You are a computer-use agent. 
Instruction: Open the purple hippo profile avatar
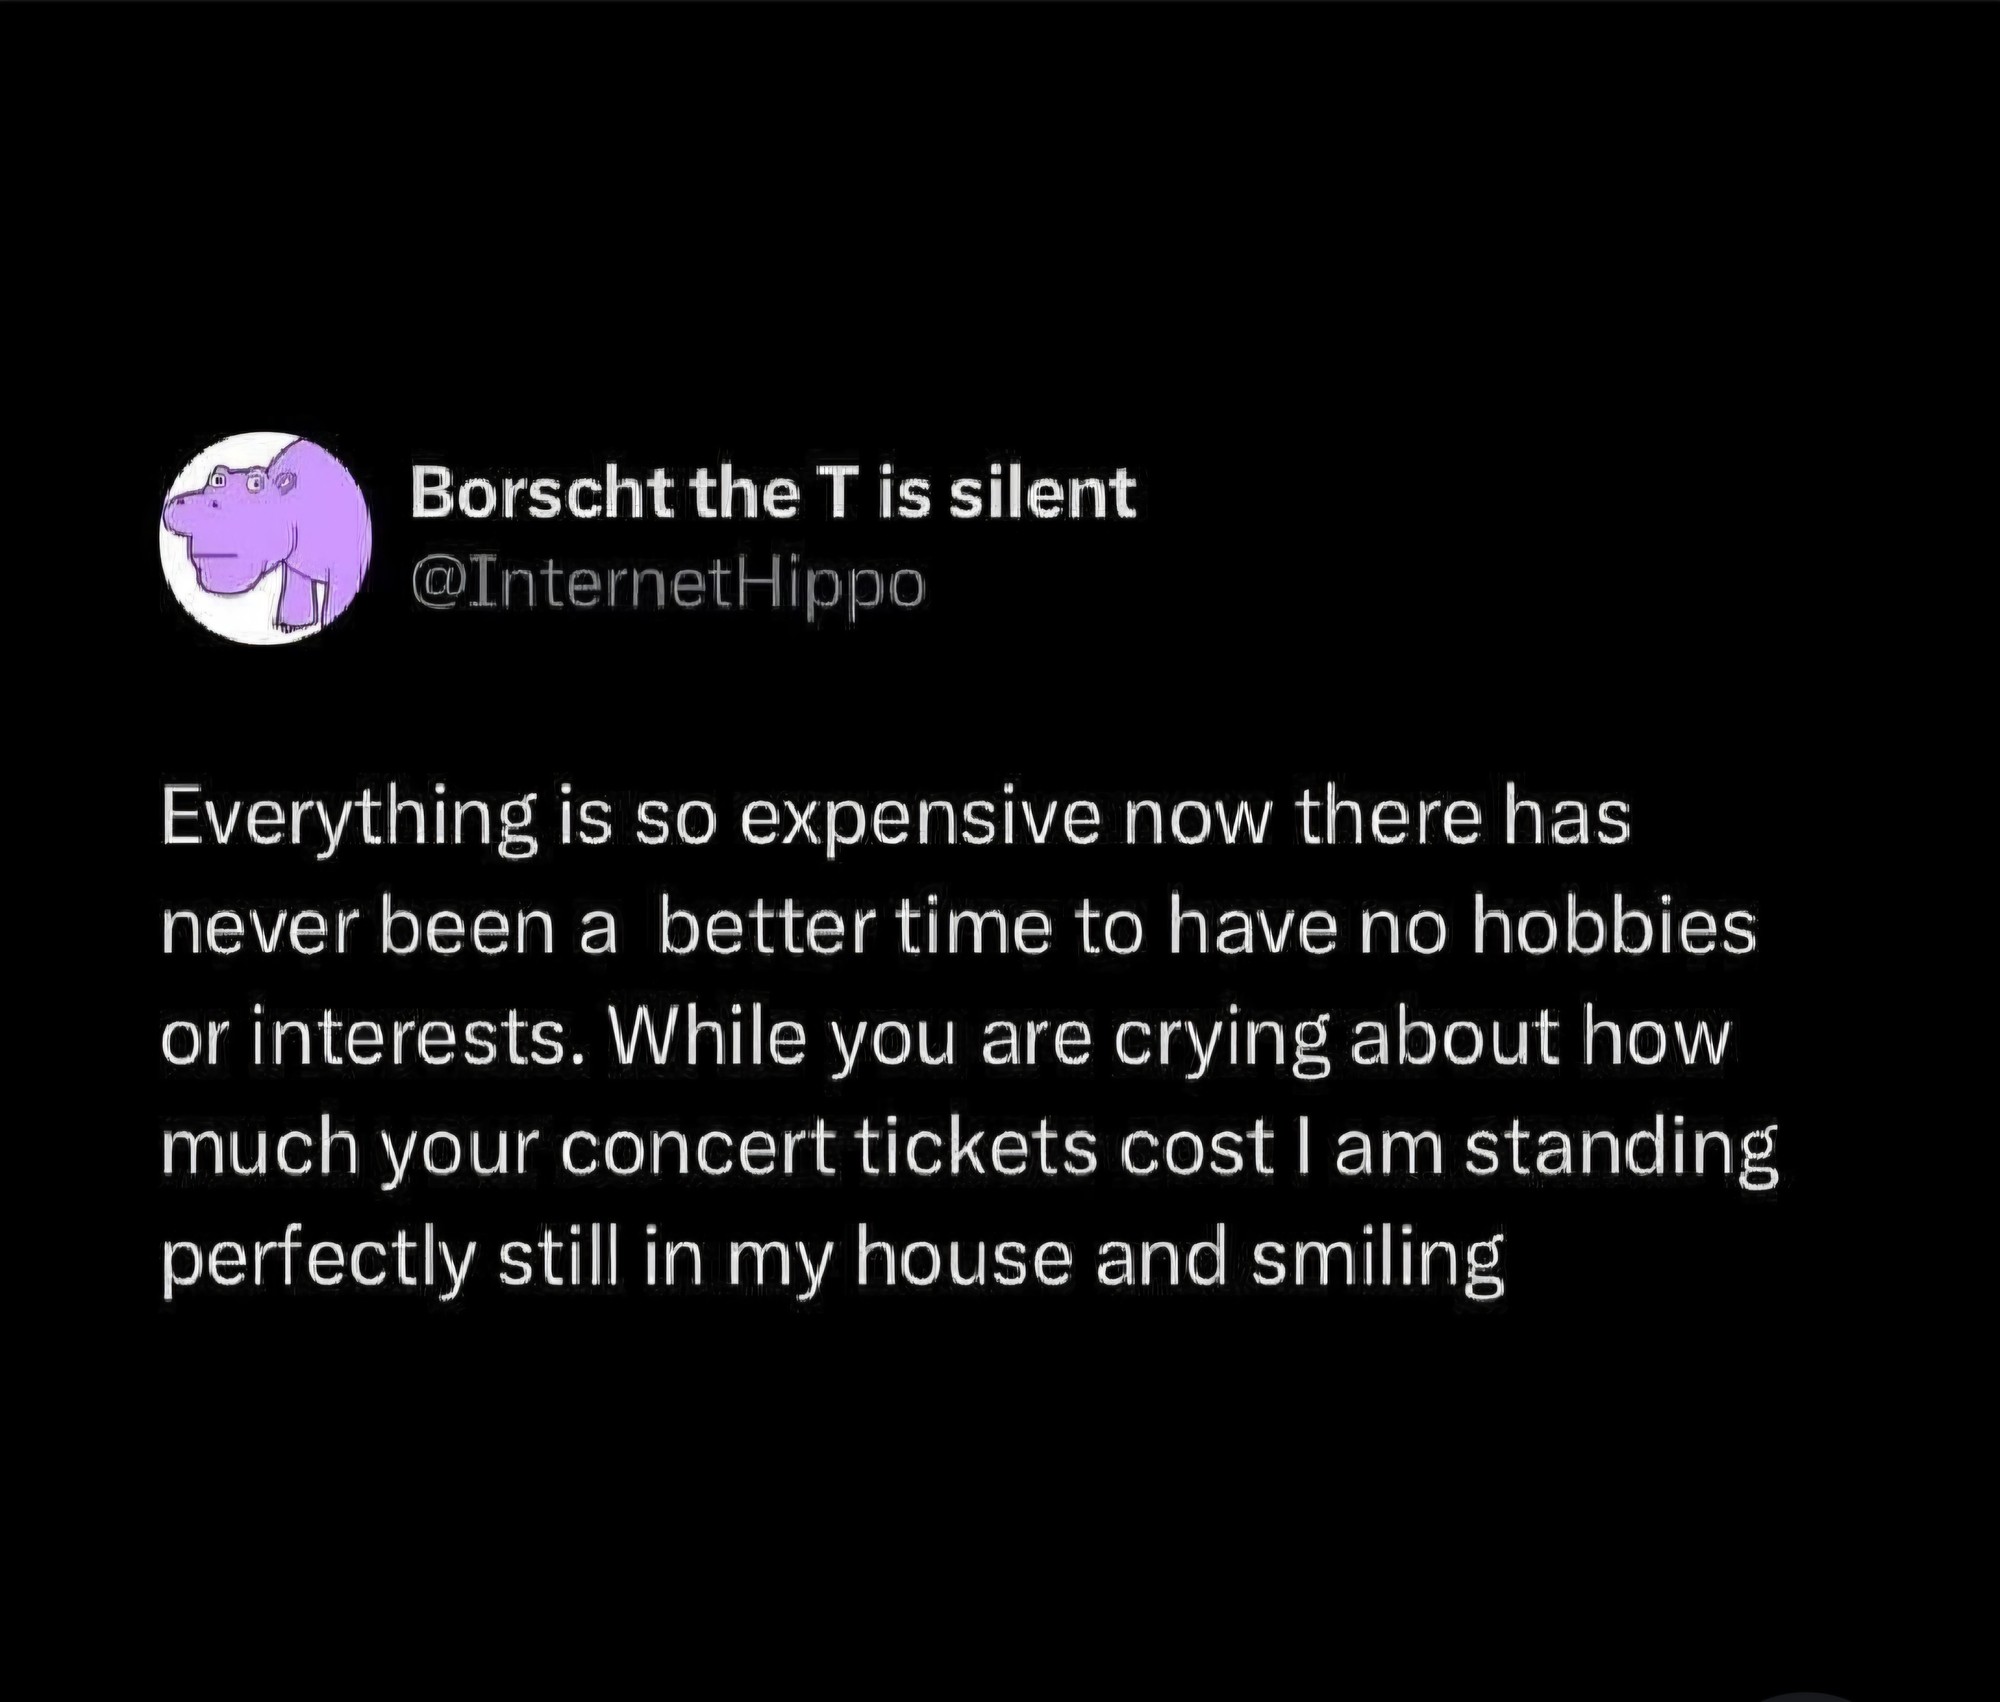(266, 538)
